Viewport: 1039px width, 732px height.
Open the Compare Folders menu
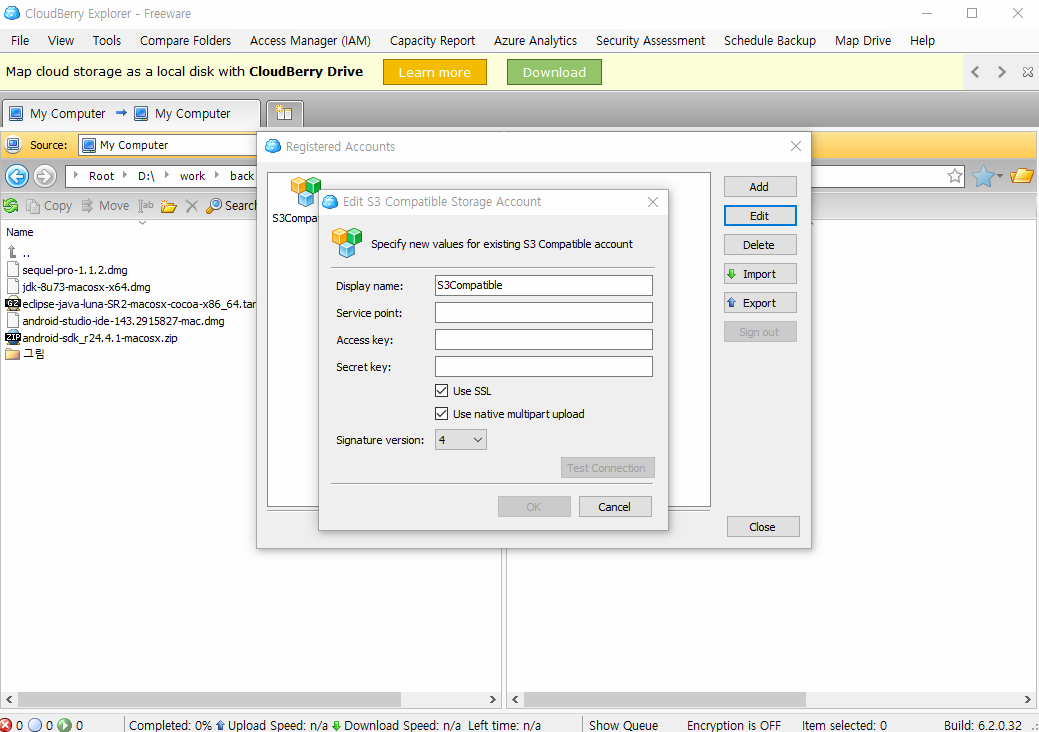point(186,40)
